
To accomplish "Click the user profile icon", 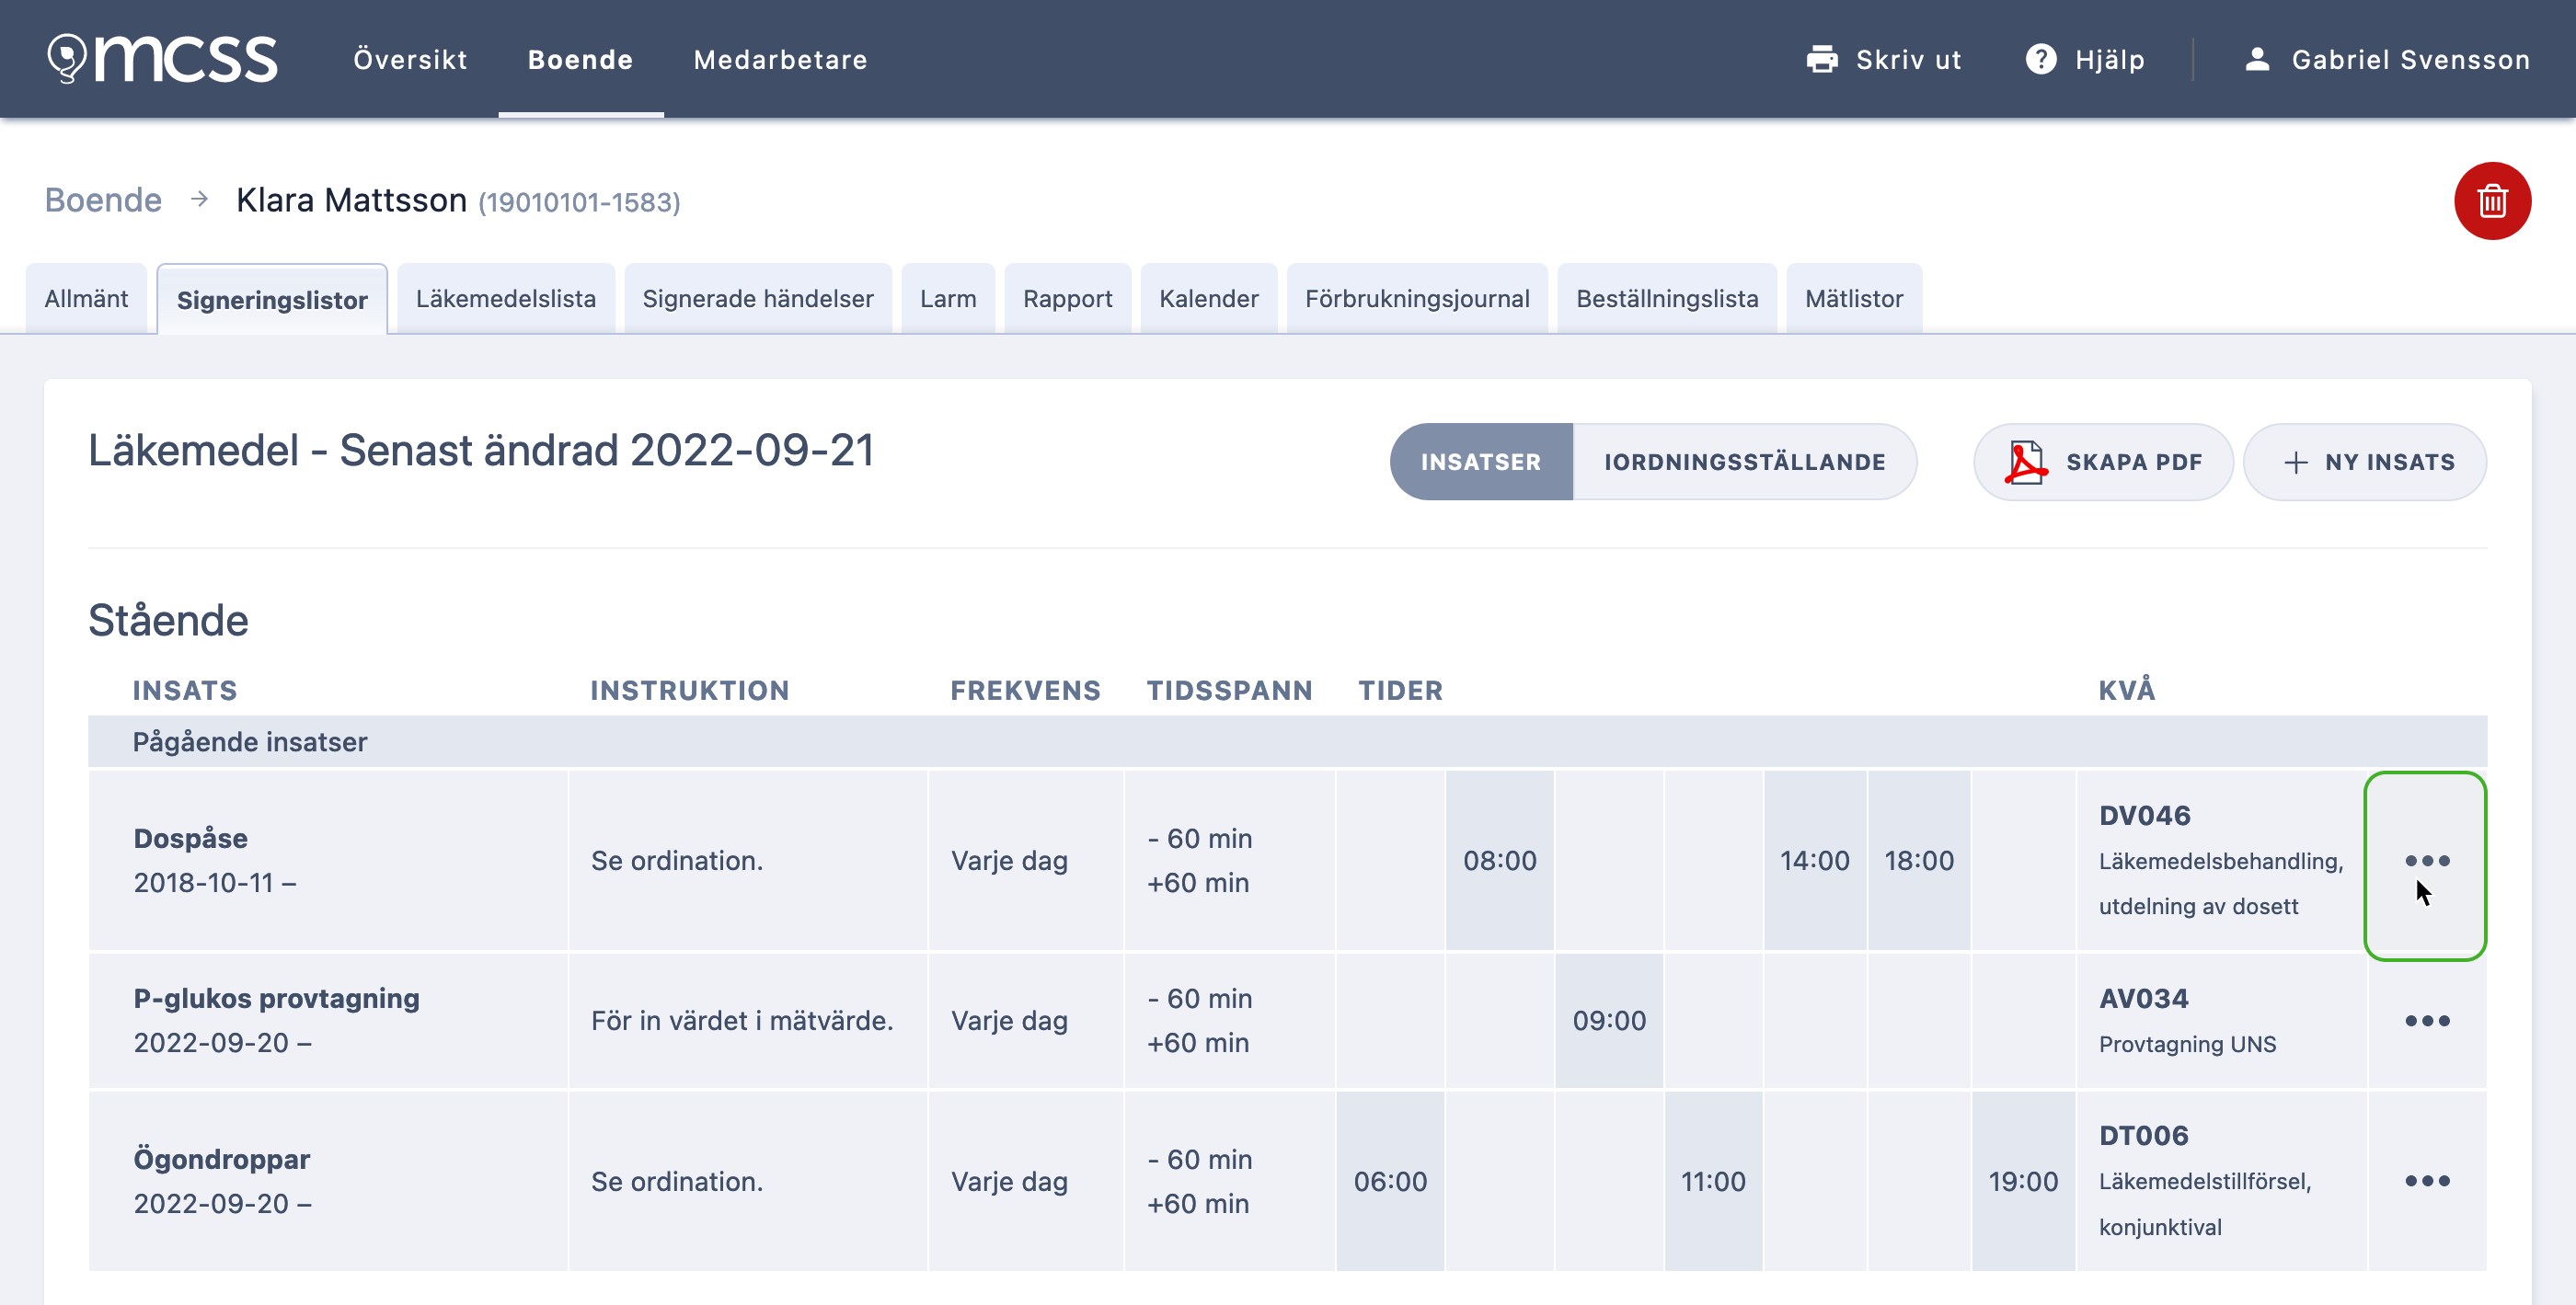I will pos(2257,60).
